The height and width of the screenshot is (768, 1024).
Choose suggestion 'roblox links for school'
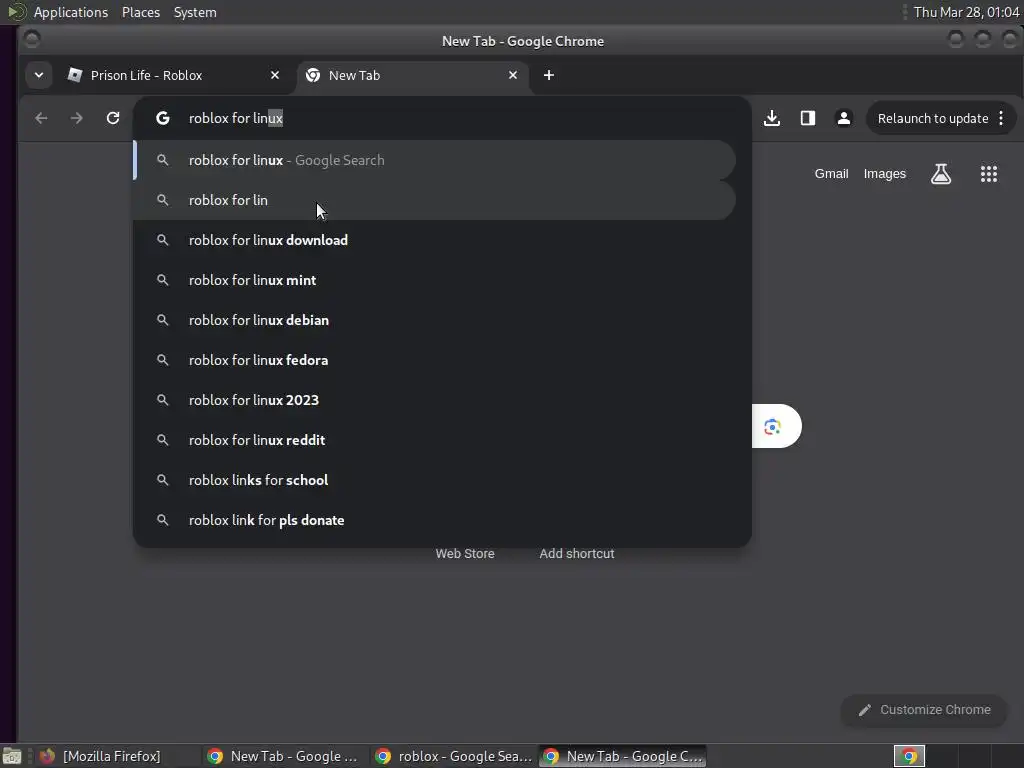click(435, 480)
